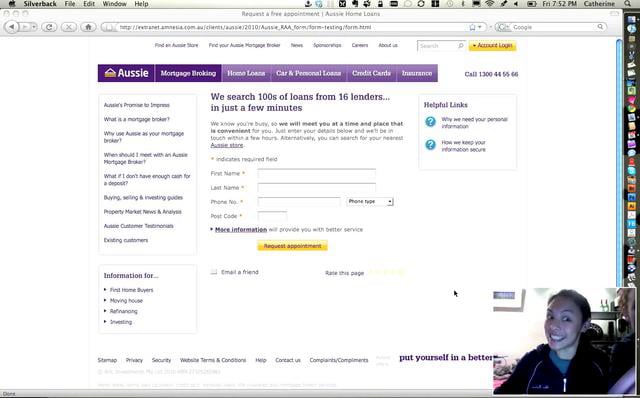Open the Apple menu
The width and height of the screenshot is (640, 398).
12,4
